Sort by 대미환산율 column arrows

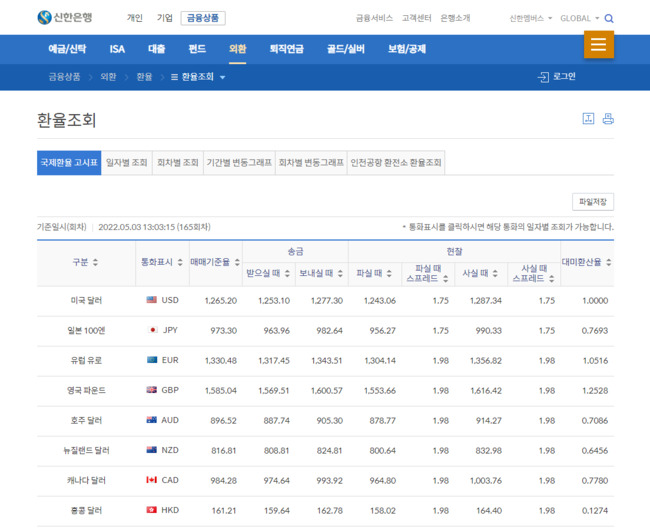coord(608,262)
